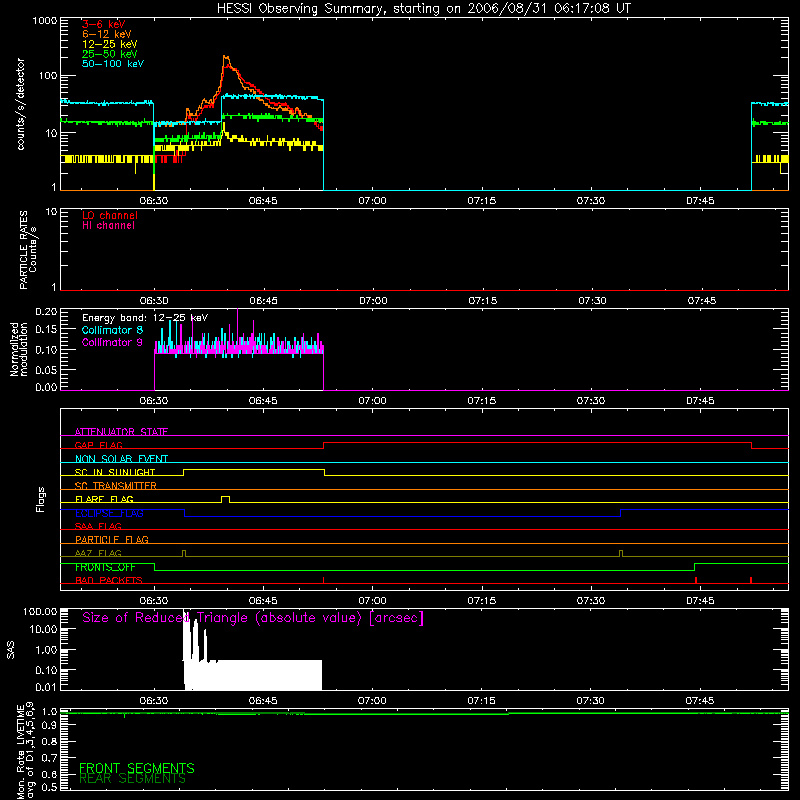This screenshot has height=800, width=800.
Task: Click the 07:15 tick label under the modulation plot
Action: tap(482, 401)
